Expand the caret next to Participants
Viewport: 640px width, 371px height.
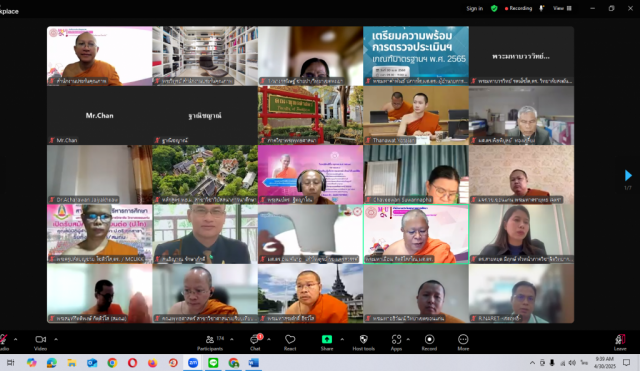click(232, 339)
